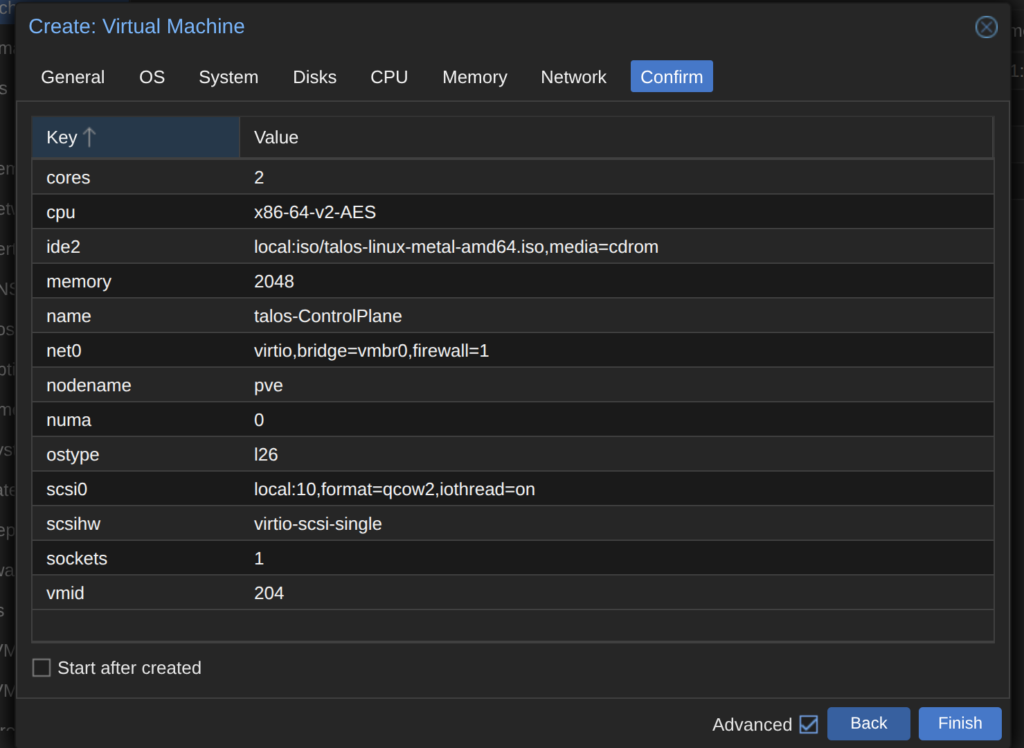1024x748 pixels.
Task: Open the OS tab
Action: pos(152,77)
